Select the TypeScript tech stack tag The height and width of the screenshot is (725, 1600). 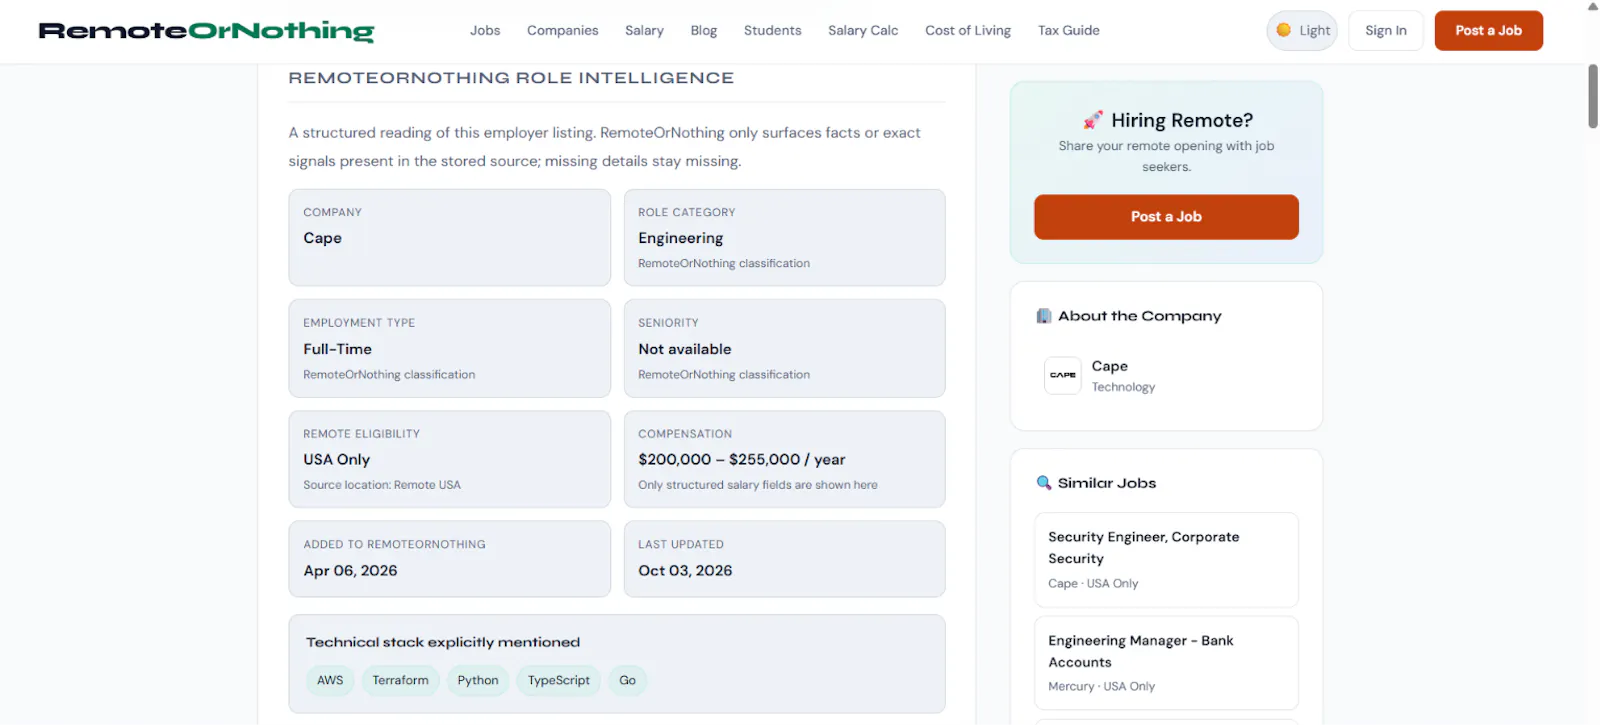[559, 681]
